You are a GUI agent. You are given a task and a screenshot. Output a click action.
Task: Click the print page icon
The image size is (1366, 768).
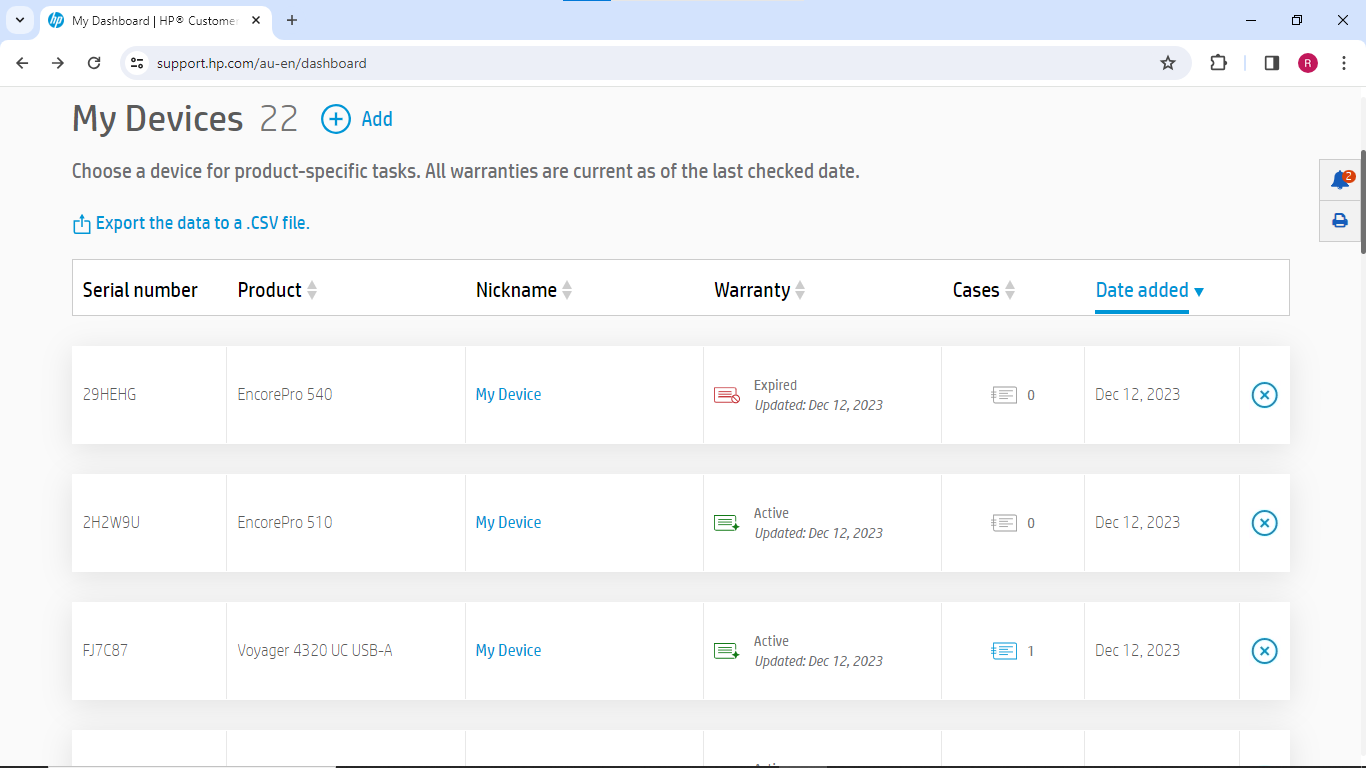(1340, 221)
